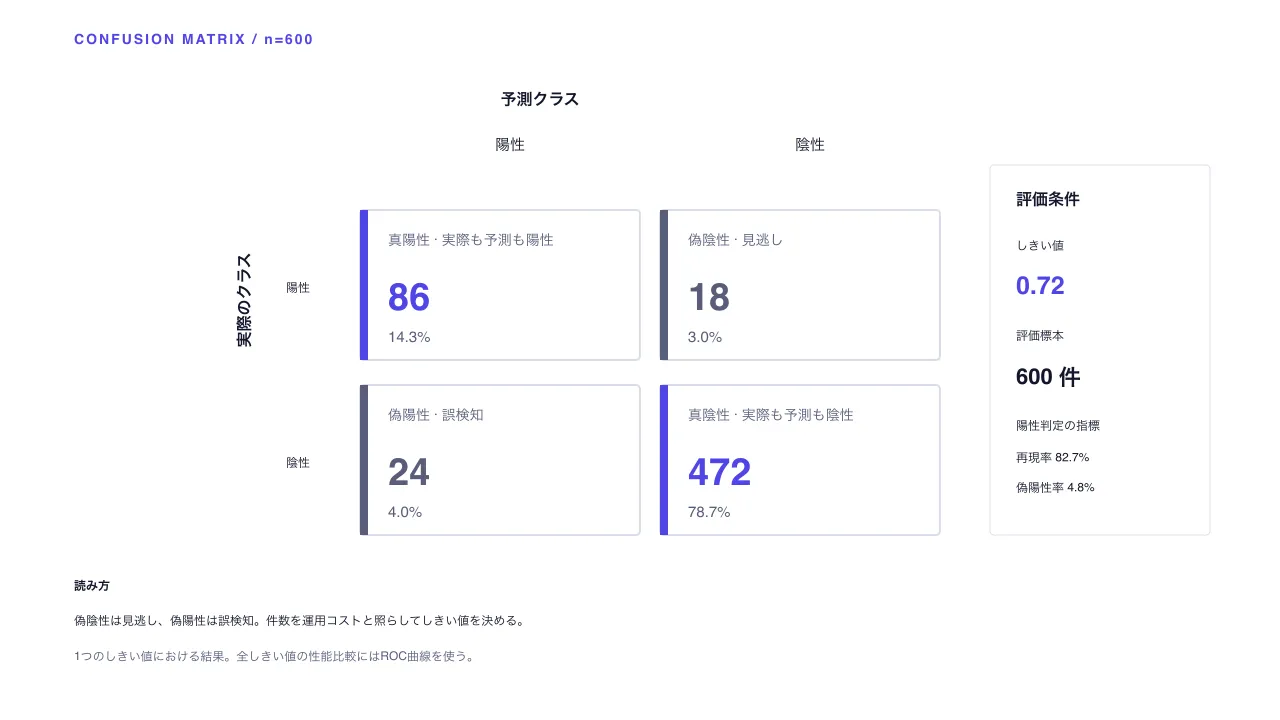Image resolution: width=1280 pixels, height=720 pixels.
Task: Click the 3.0% percentage
Action: point(705,337)
